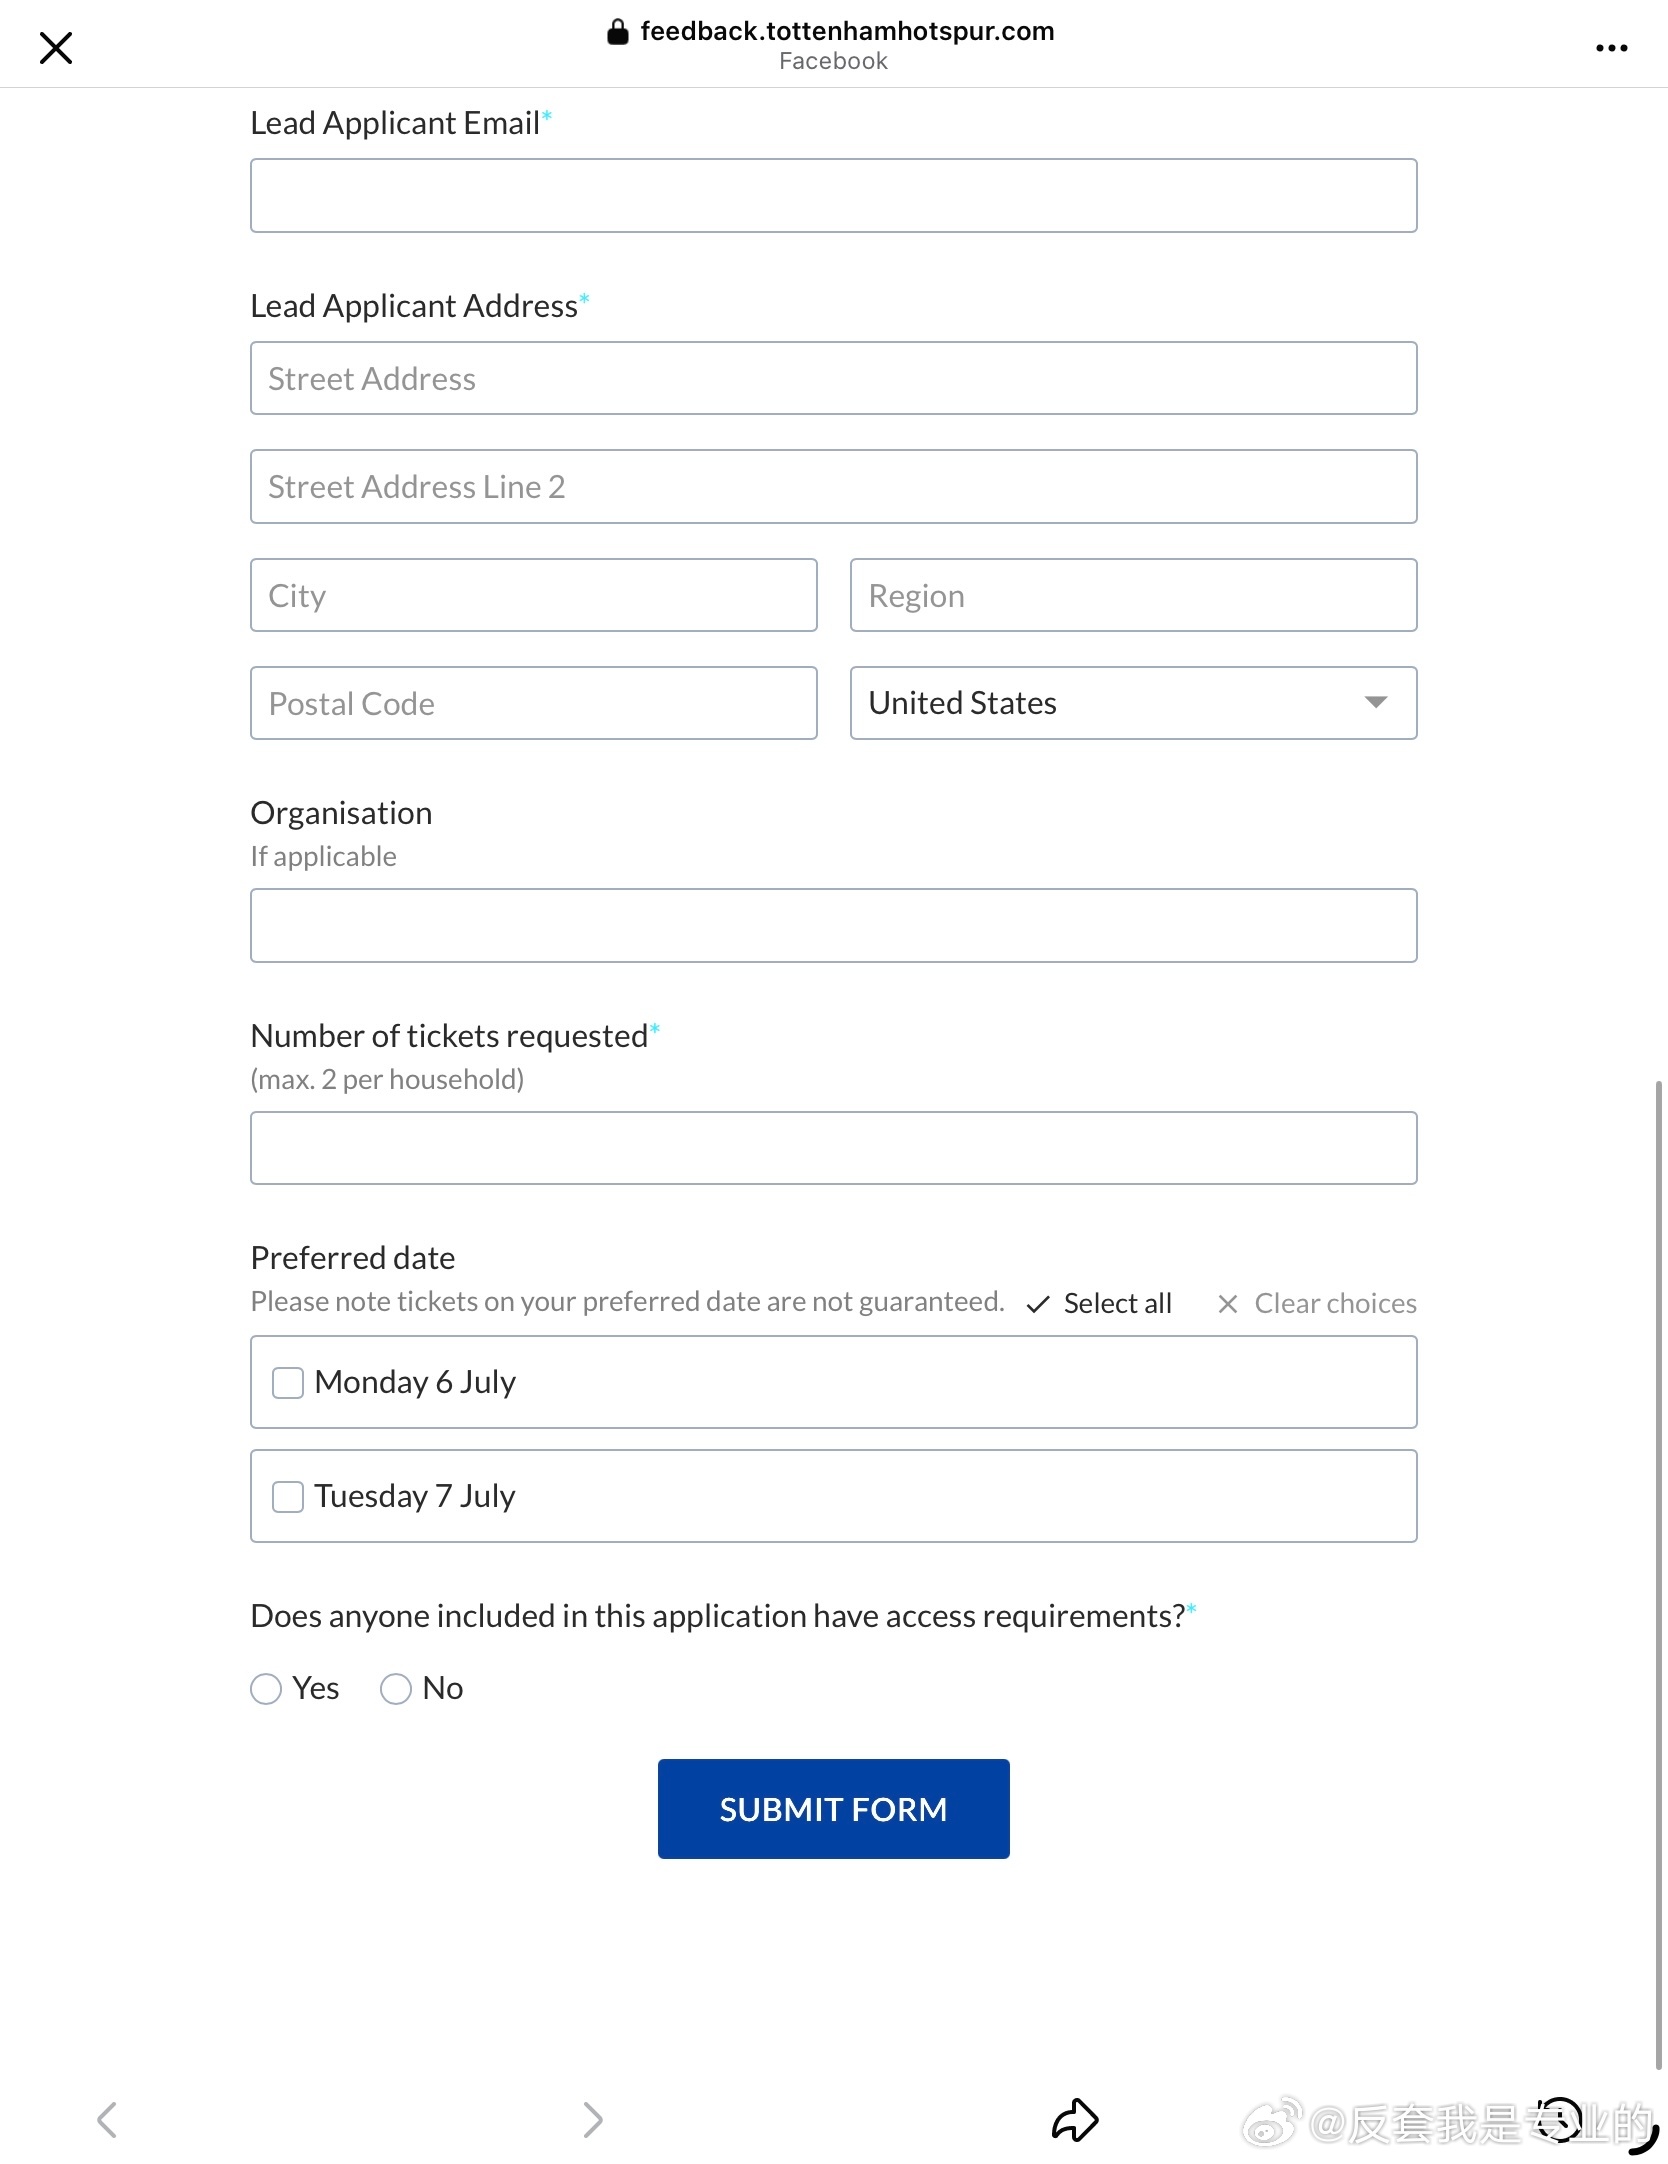Click the Street Address input field
Image resolution: width=1668 pixels, height=2164 pixels.
click(833, 378)
